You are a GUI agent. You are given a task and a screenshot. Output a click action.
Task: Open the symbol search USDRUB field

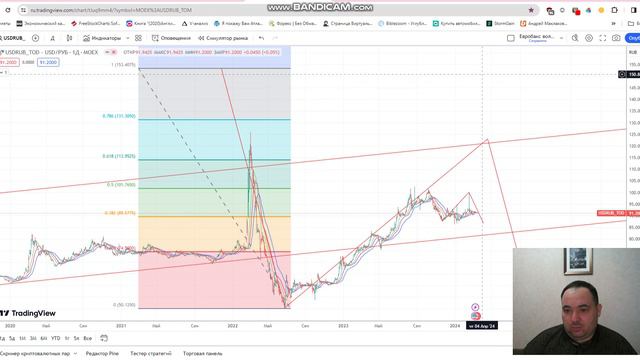point(13,38)
